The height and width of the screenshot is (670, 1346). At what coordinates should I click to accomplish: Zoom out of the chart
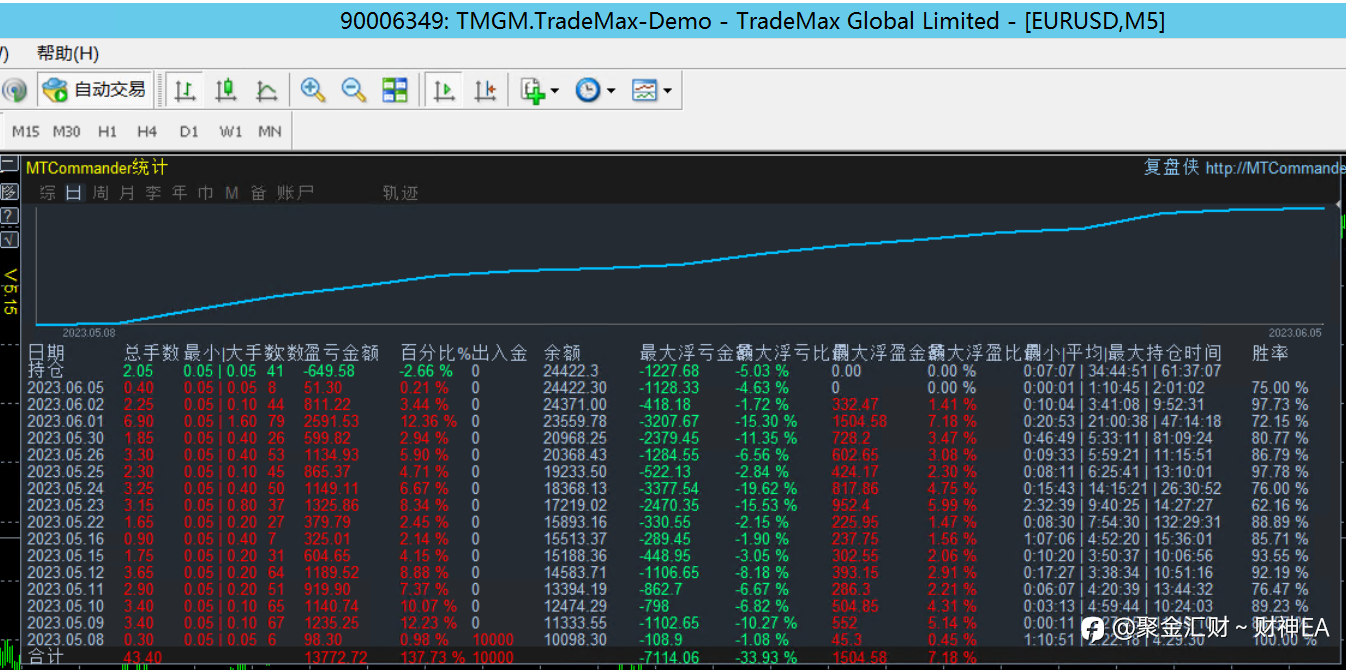[353, 90]
